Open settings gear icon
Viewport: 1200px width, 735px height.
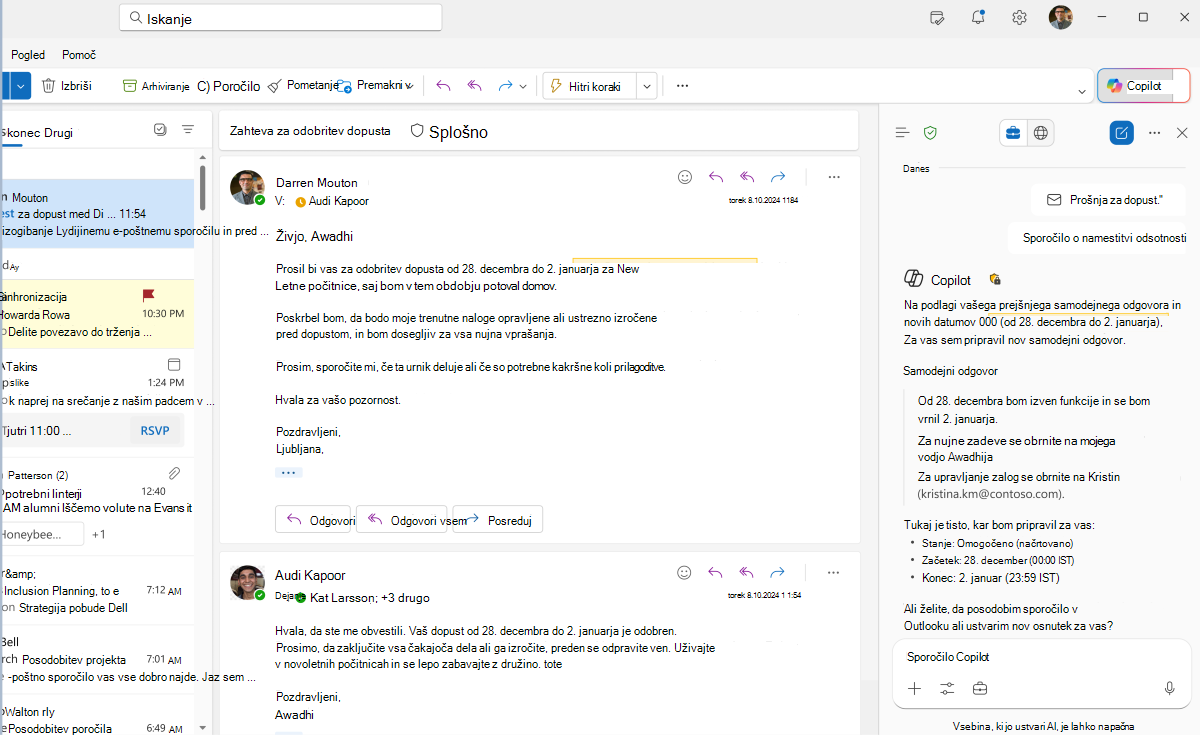click(x=1019, y=17)
